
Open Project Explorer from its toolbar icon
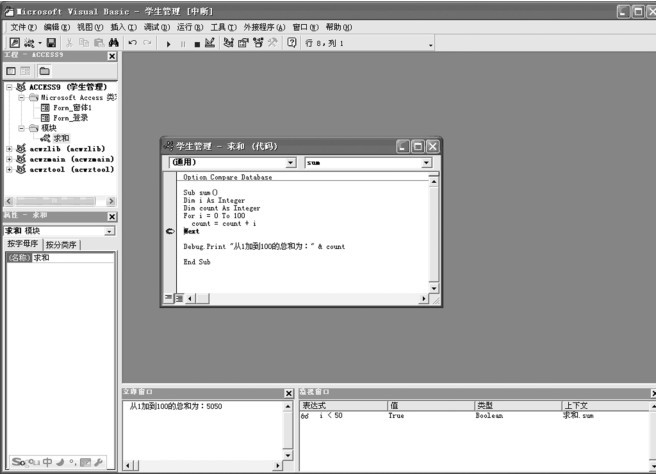228,43
